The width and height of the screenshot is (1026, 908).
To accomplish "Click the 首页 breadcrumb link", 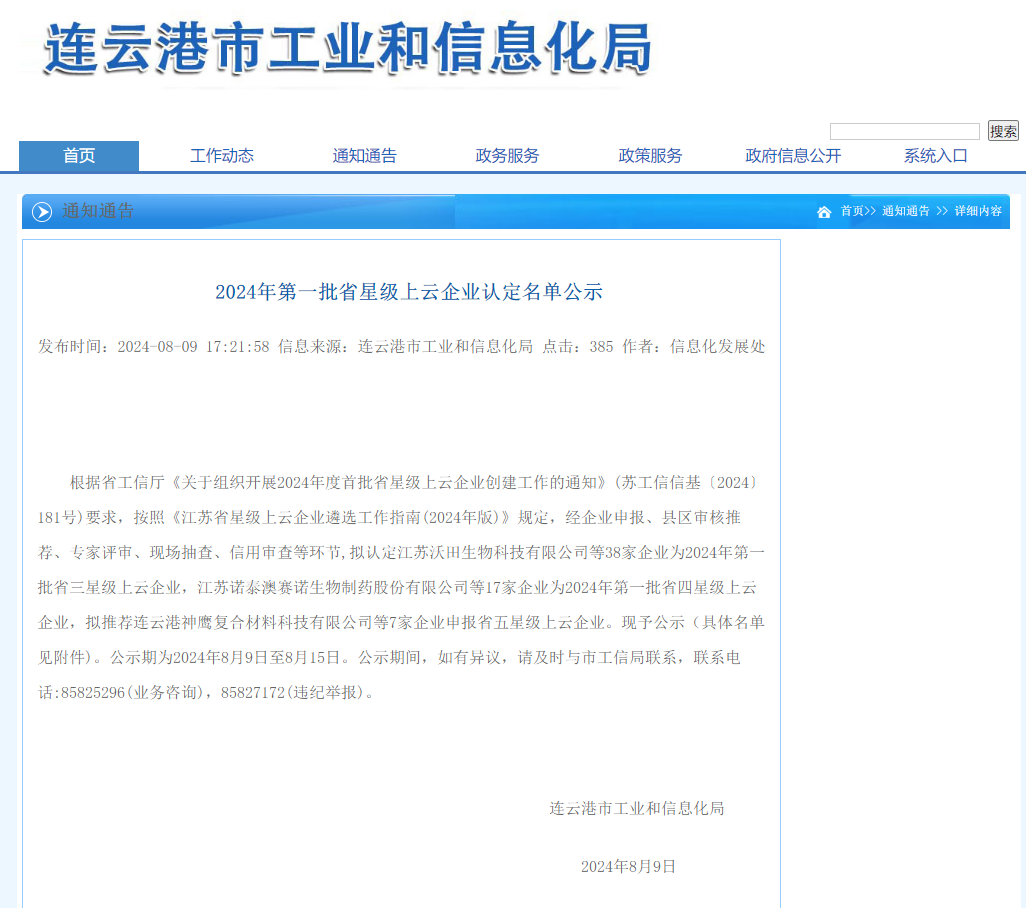I will click(852, 211).
